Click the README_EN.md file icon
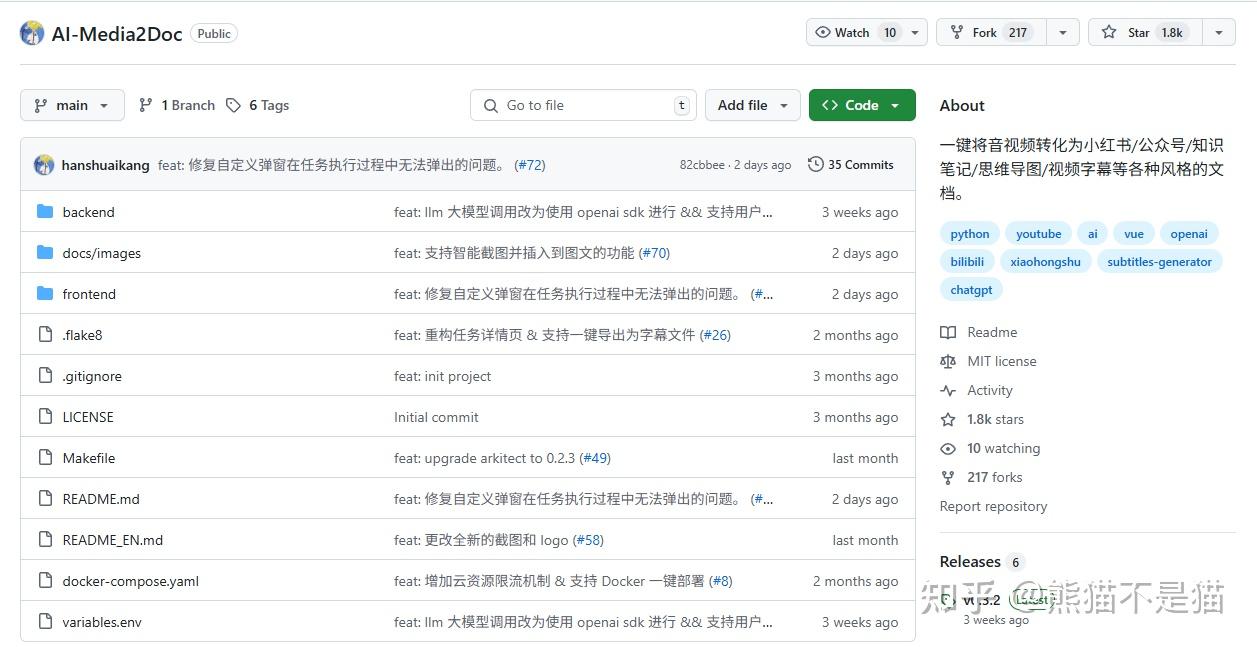1257x647 pixels. (x=45, y=539)
